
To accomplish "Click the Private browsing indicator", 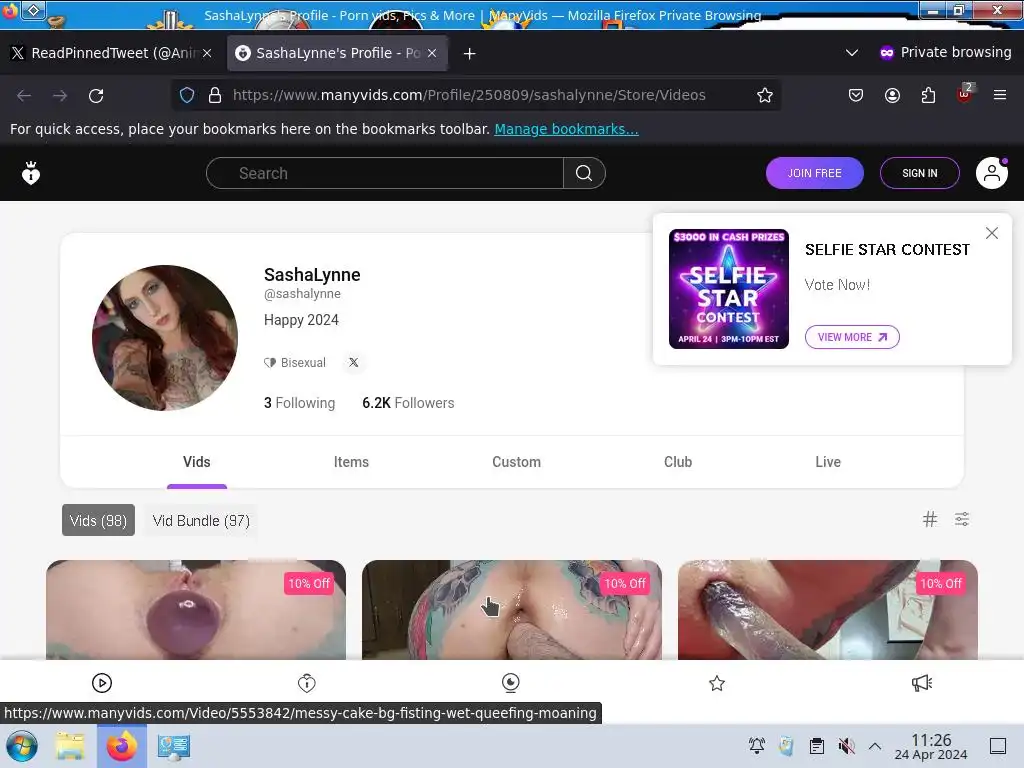I will coord(945,52).
